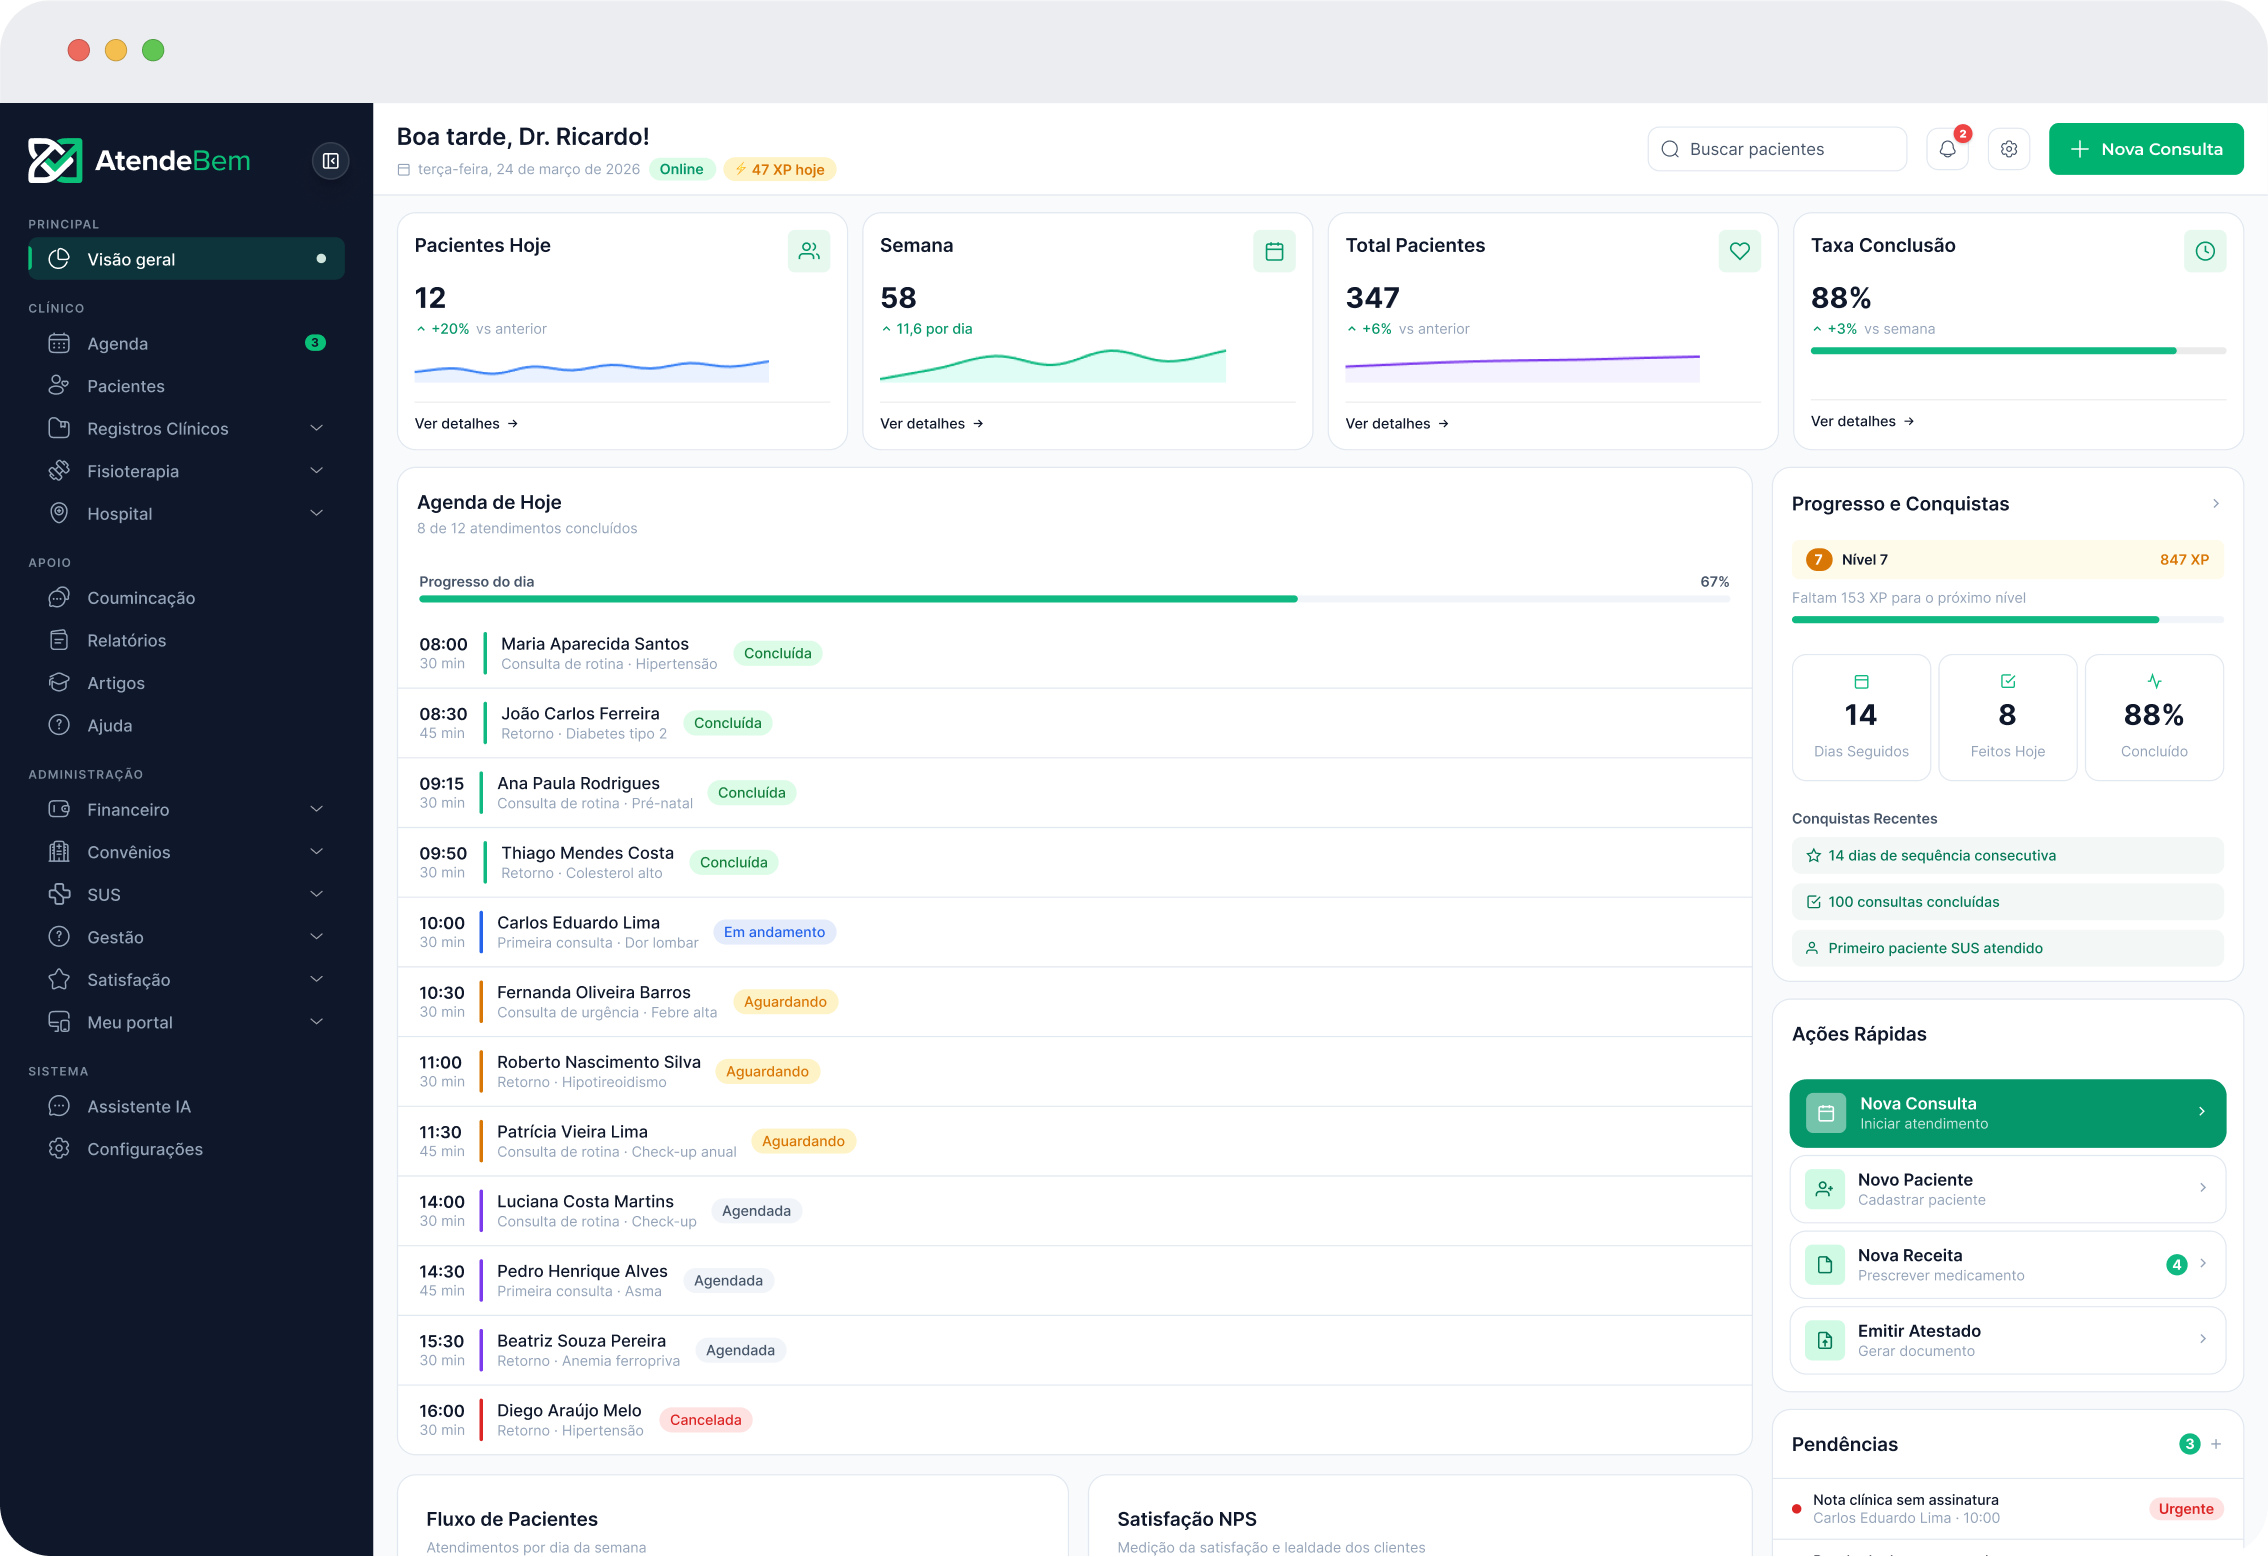This screenshot has width=2268, height=1557.
Task: Click the AtendeBem logo
Action: [139, 161]
